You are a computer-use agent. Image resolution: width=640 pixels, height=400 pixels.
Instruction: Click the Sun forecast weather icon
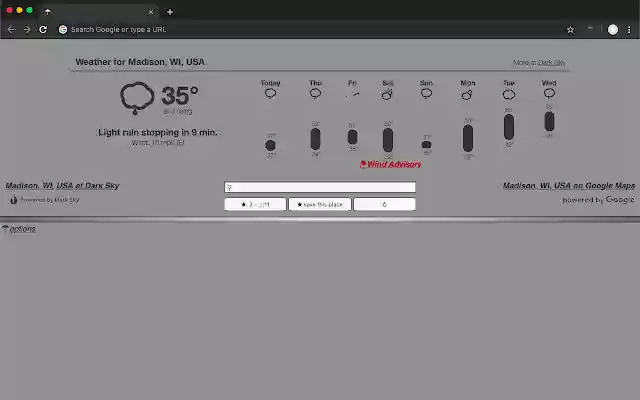[426, 94]
